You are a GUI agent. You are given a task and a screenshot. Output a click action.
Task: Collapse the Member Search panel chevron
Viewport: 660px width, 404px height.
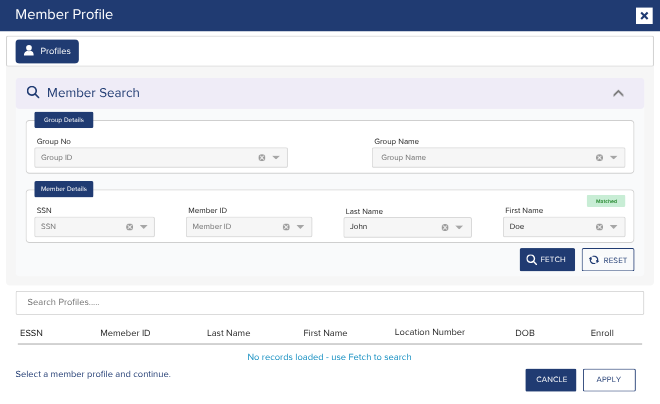point(618,93)
